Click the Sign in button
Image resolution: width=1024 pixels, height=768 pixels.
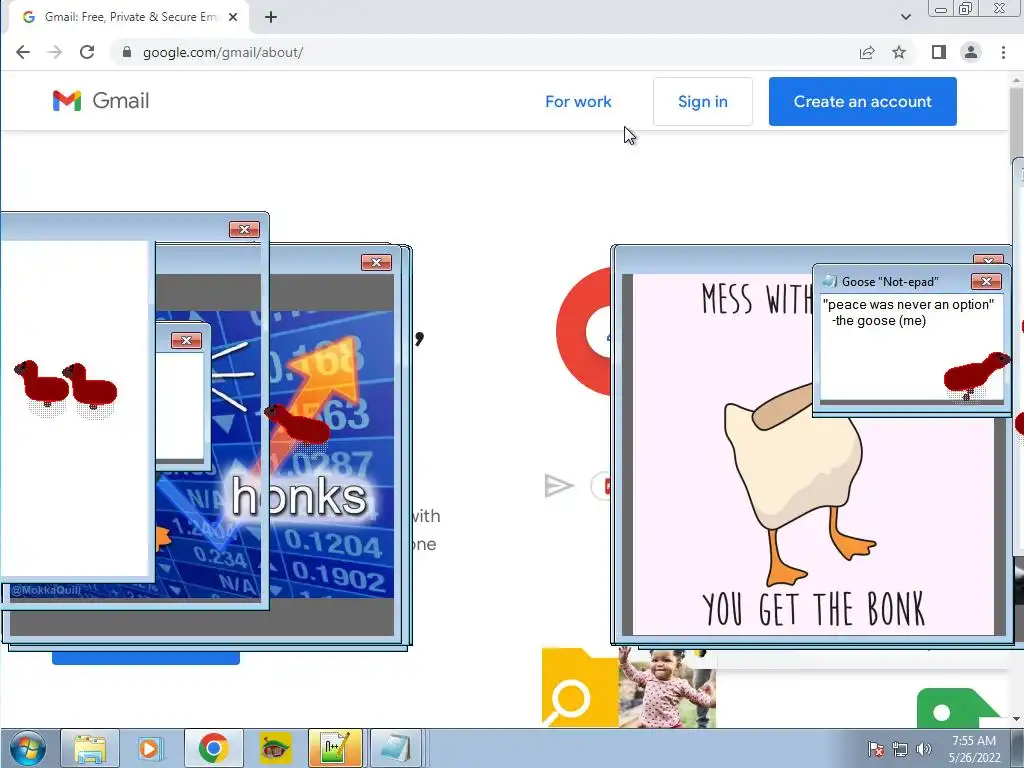coord(703,101)
